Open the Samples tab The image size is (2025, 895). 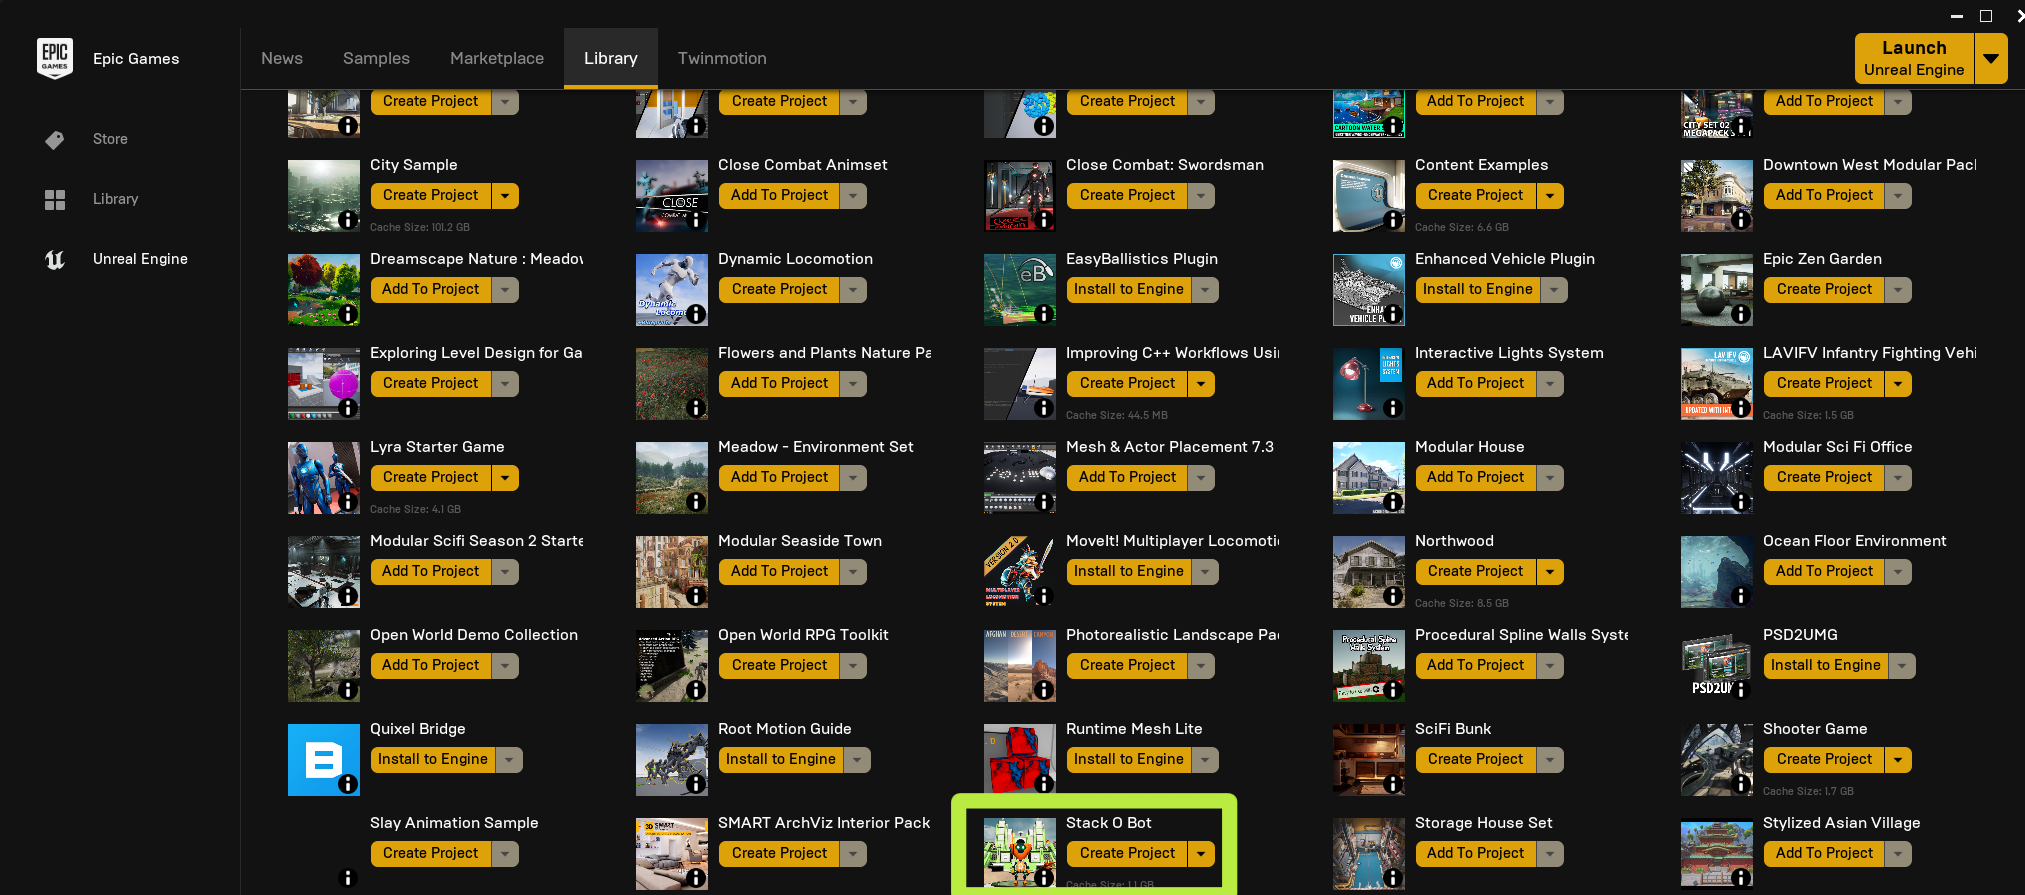tap(376, 58)
